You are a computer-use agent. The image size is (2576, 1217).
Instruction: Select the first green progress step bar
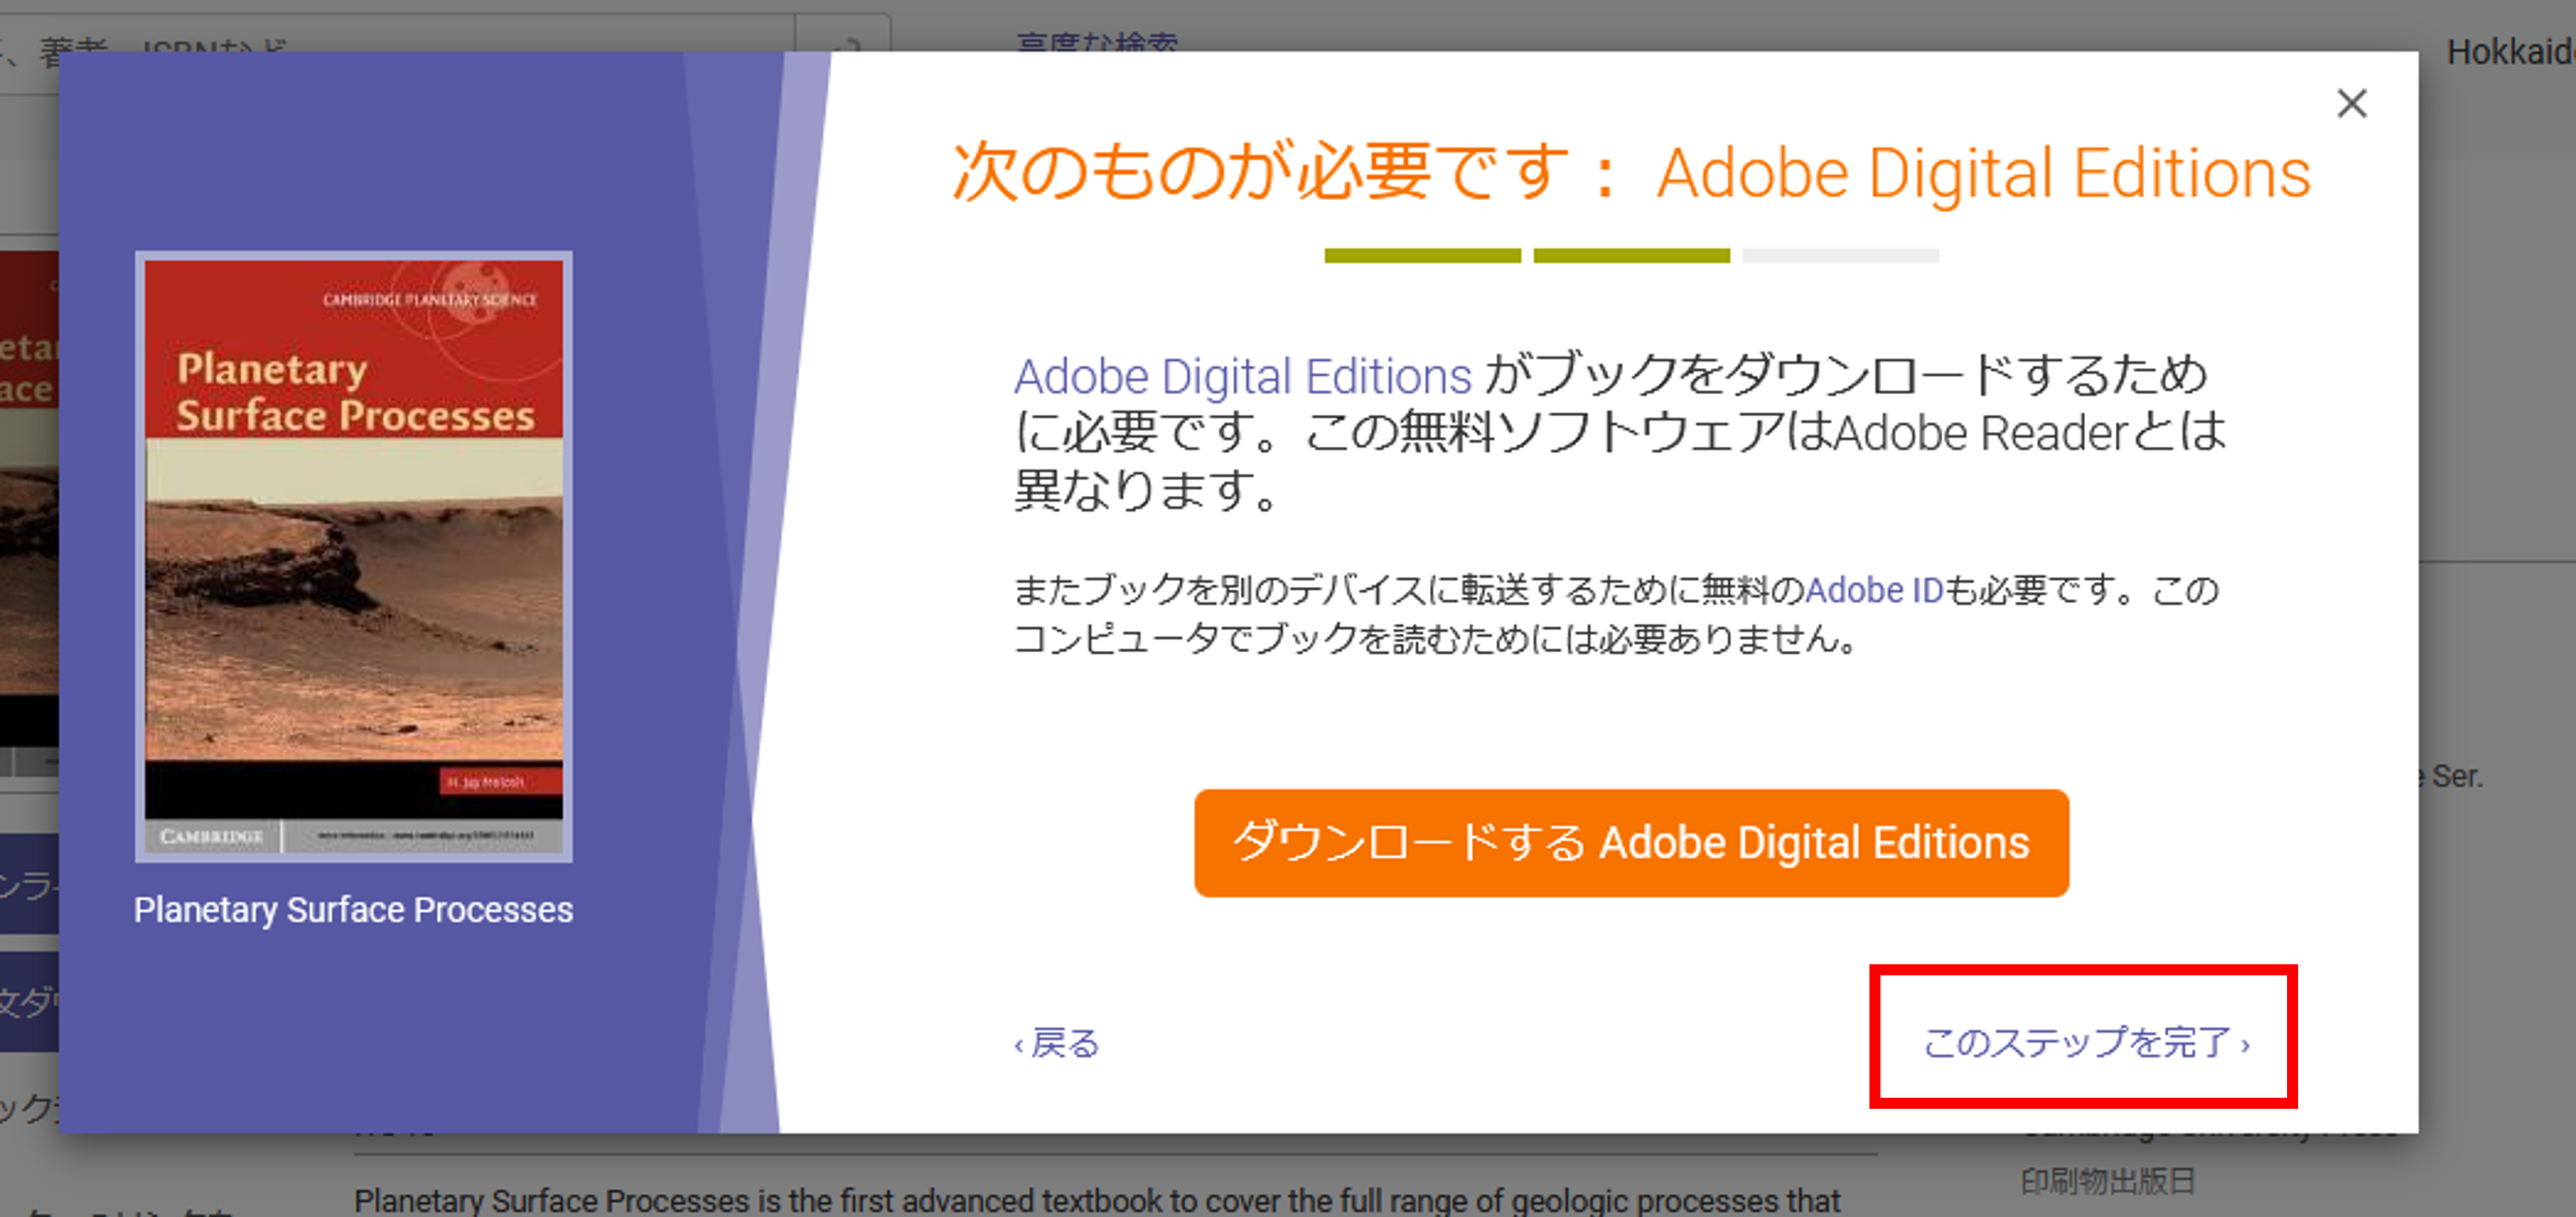(1422, 256)
